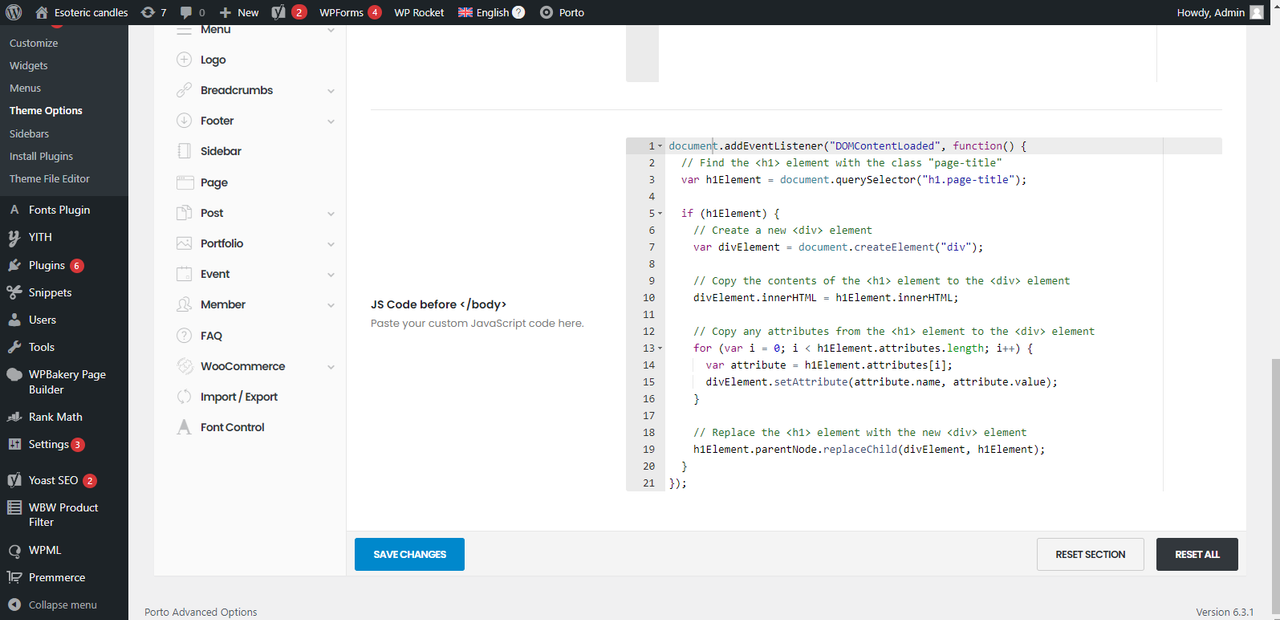Expand the Event section chevron

click(x=331, y=275)
